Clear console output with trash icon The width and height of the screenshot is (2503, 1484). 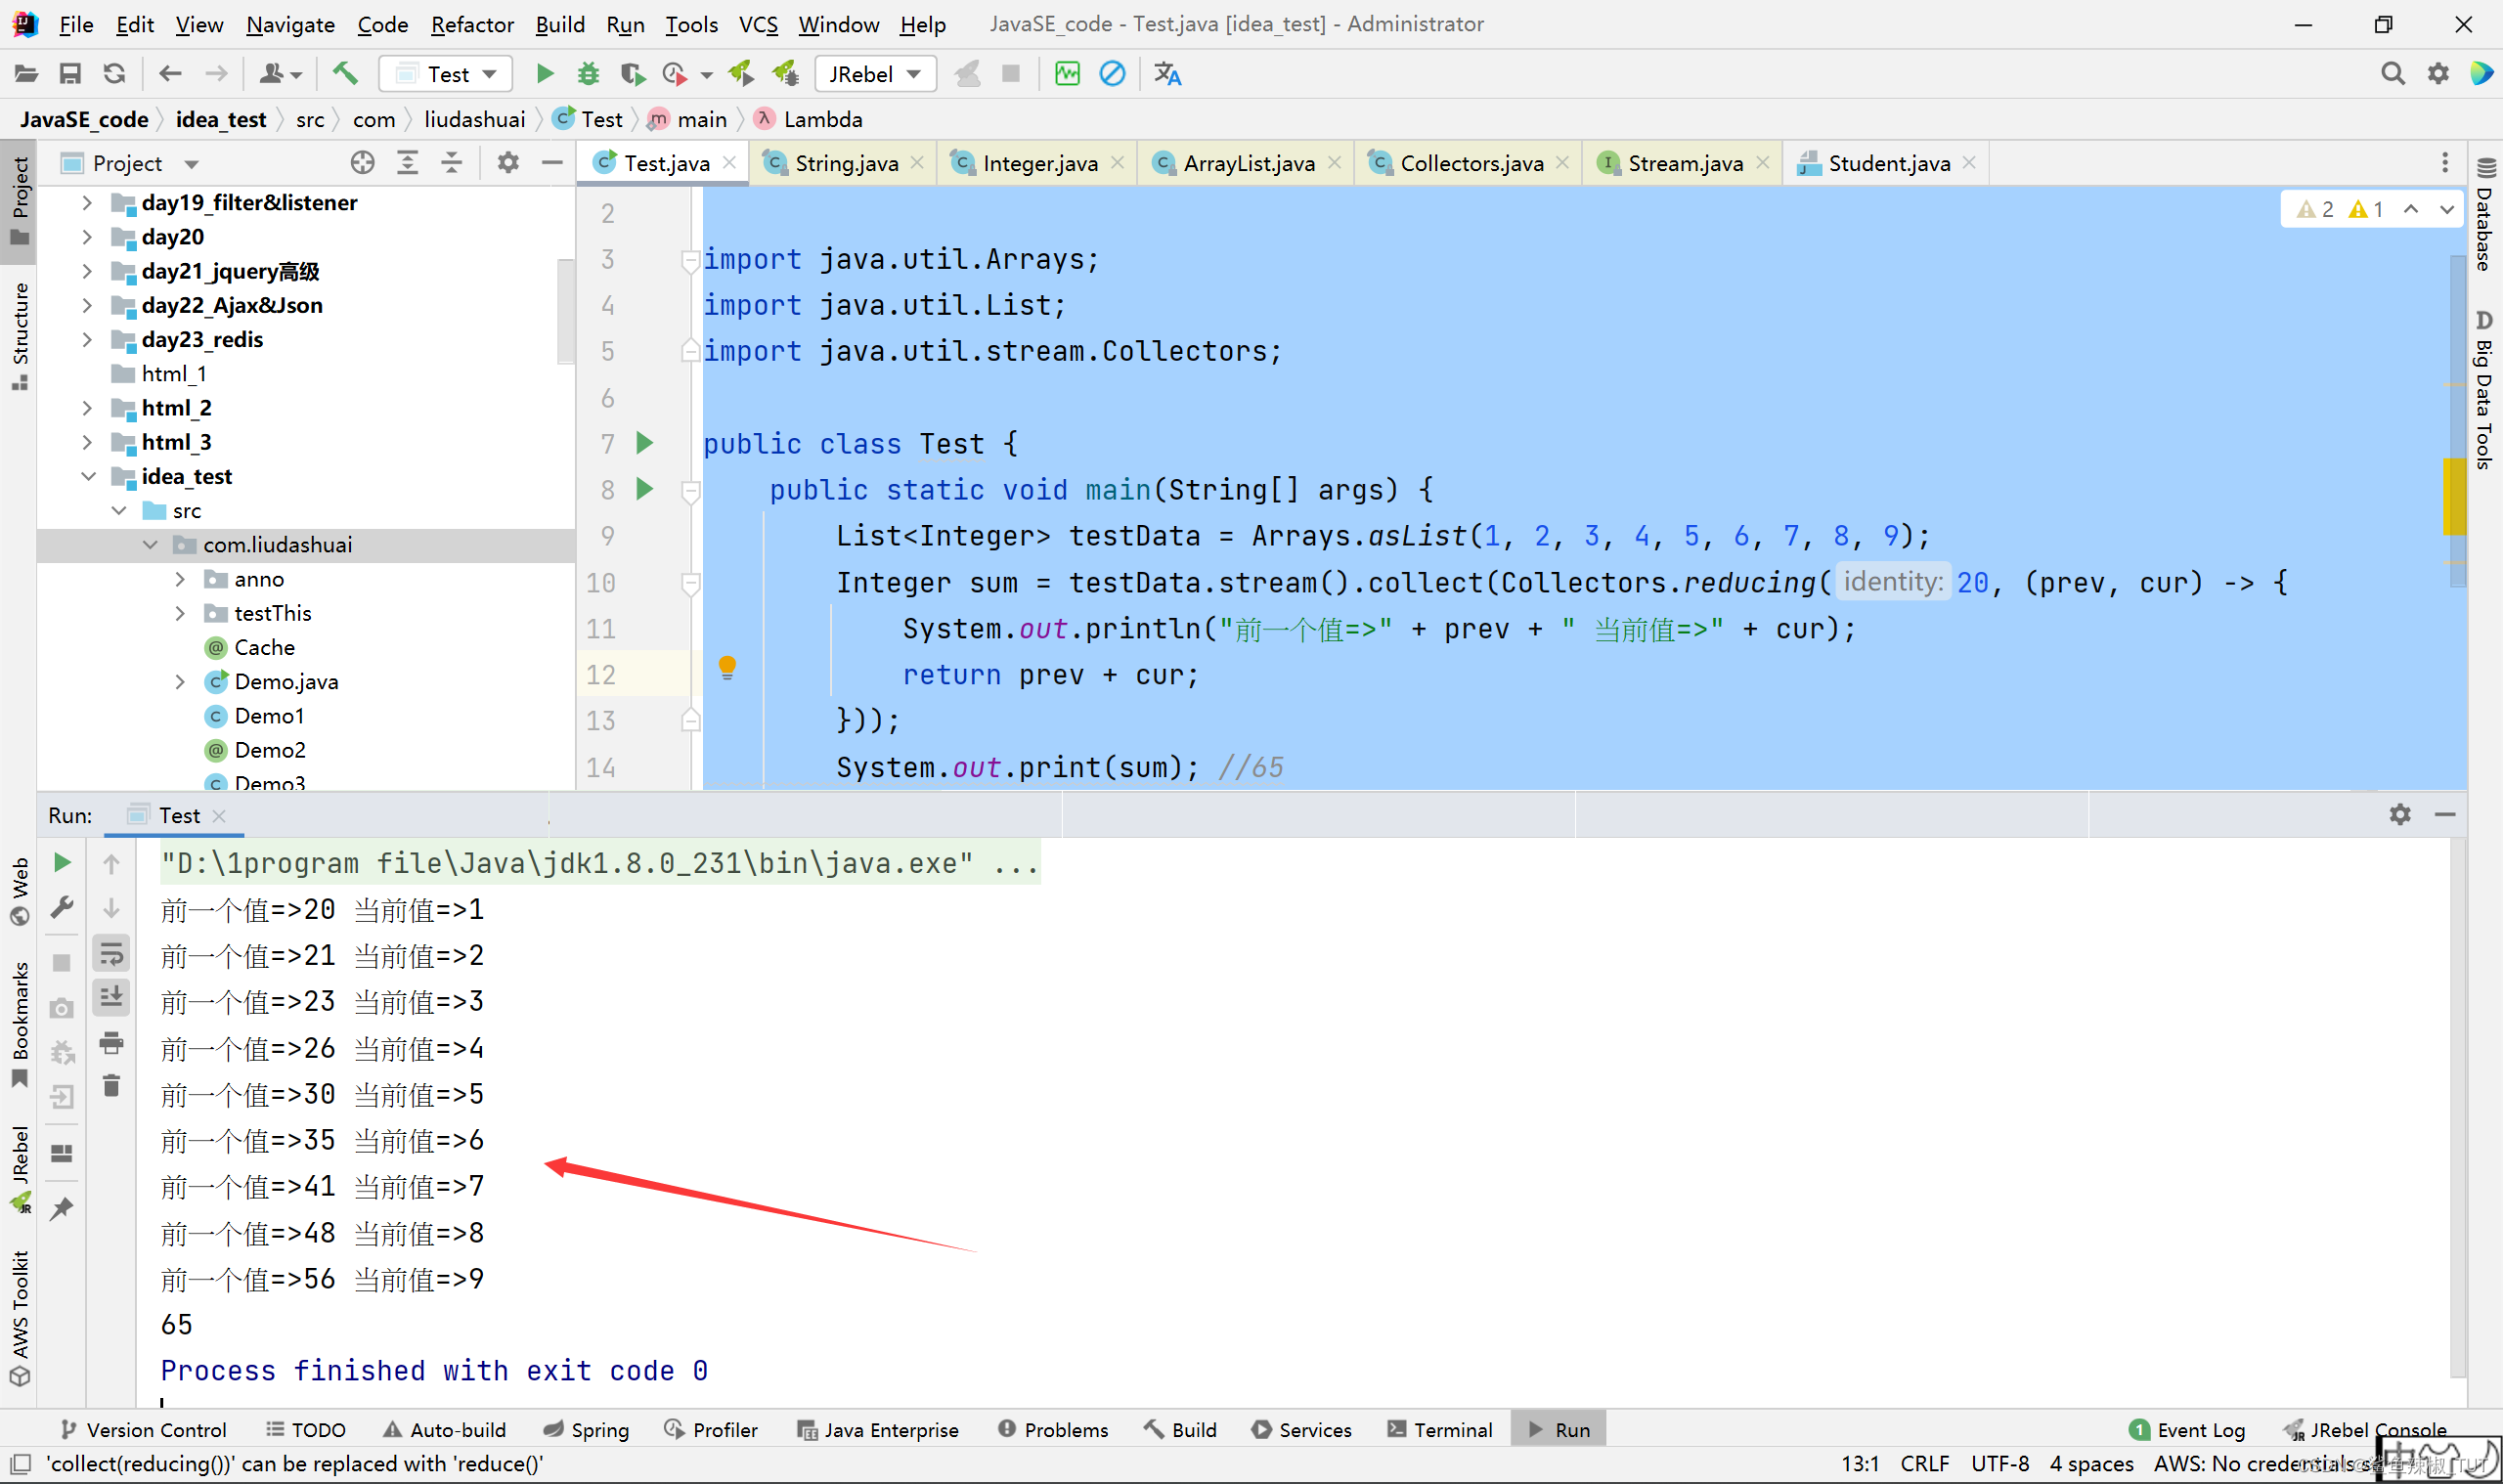click(x=111, y=1086)
